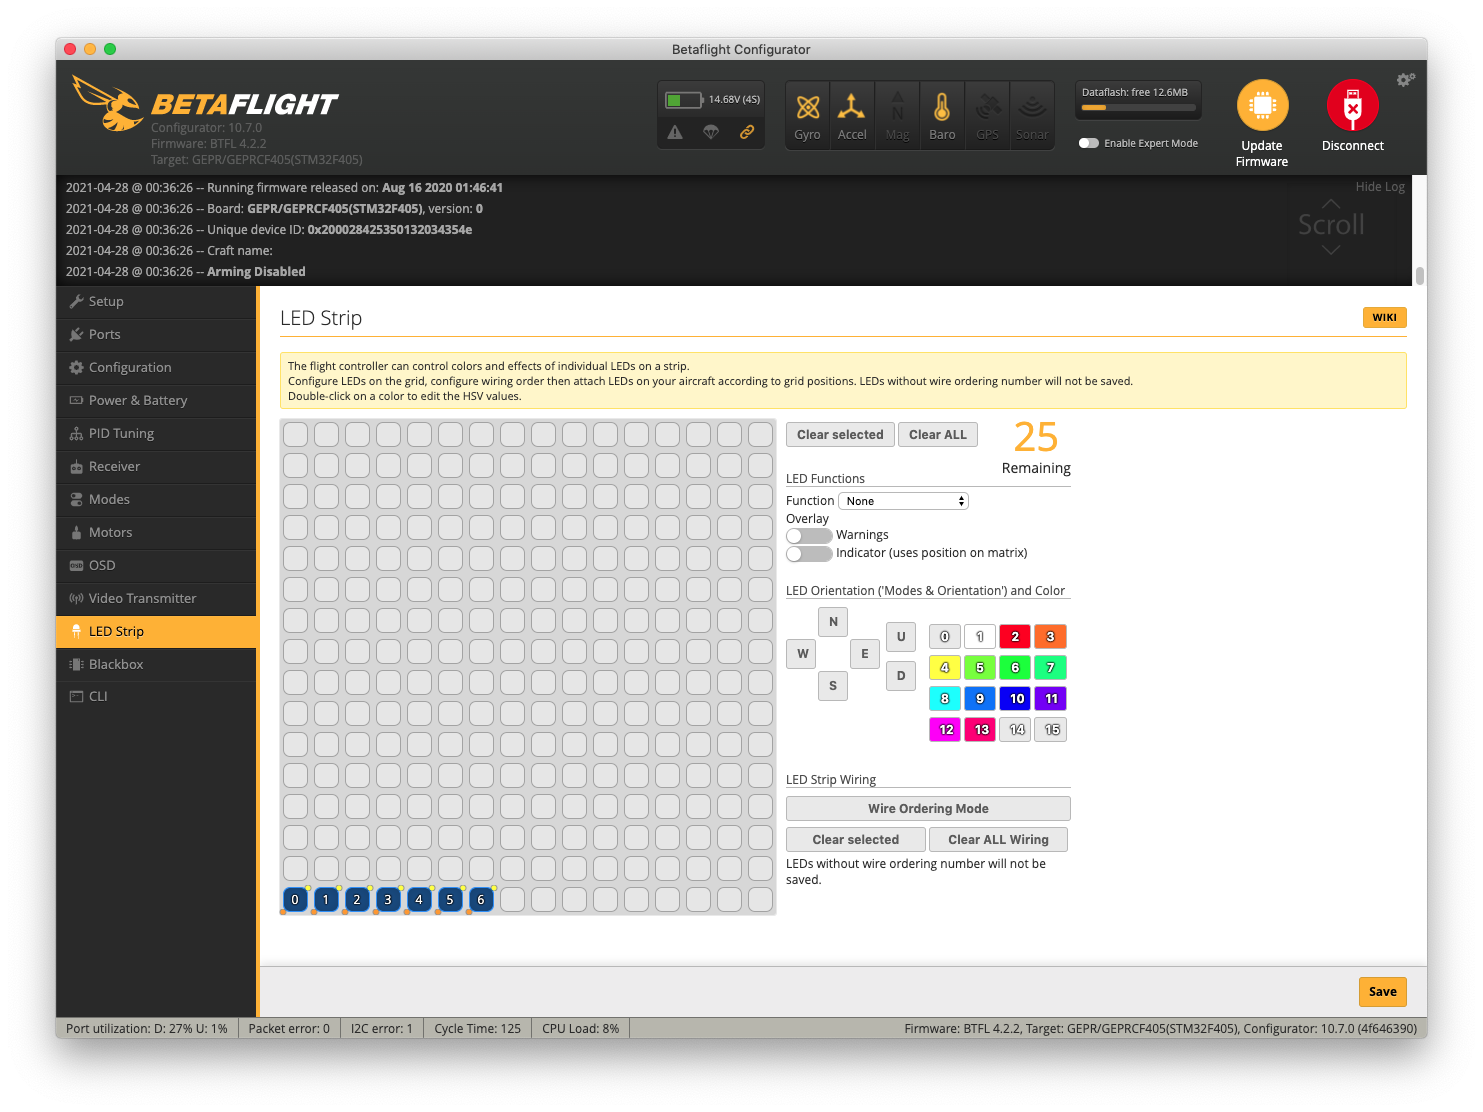Toggle the Indicator overlay switch
The image size is (1483, 1112).
pyautogui.click(x=809, y=553)
